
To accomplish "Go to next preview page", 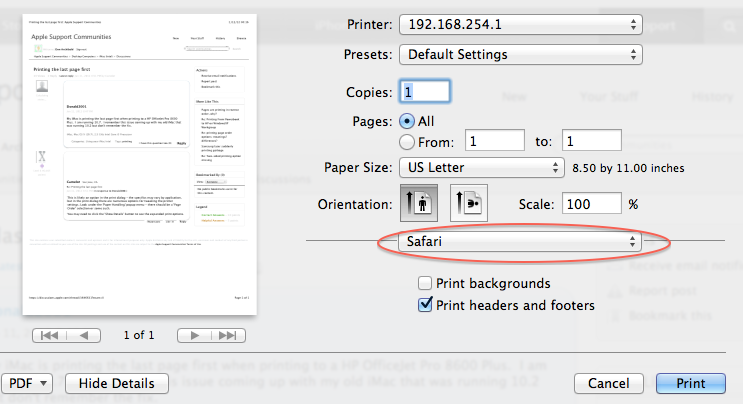I will 194,335.
